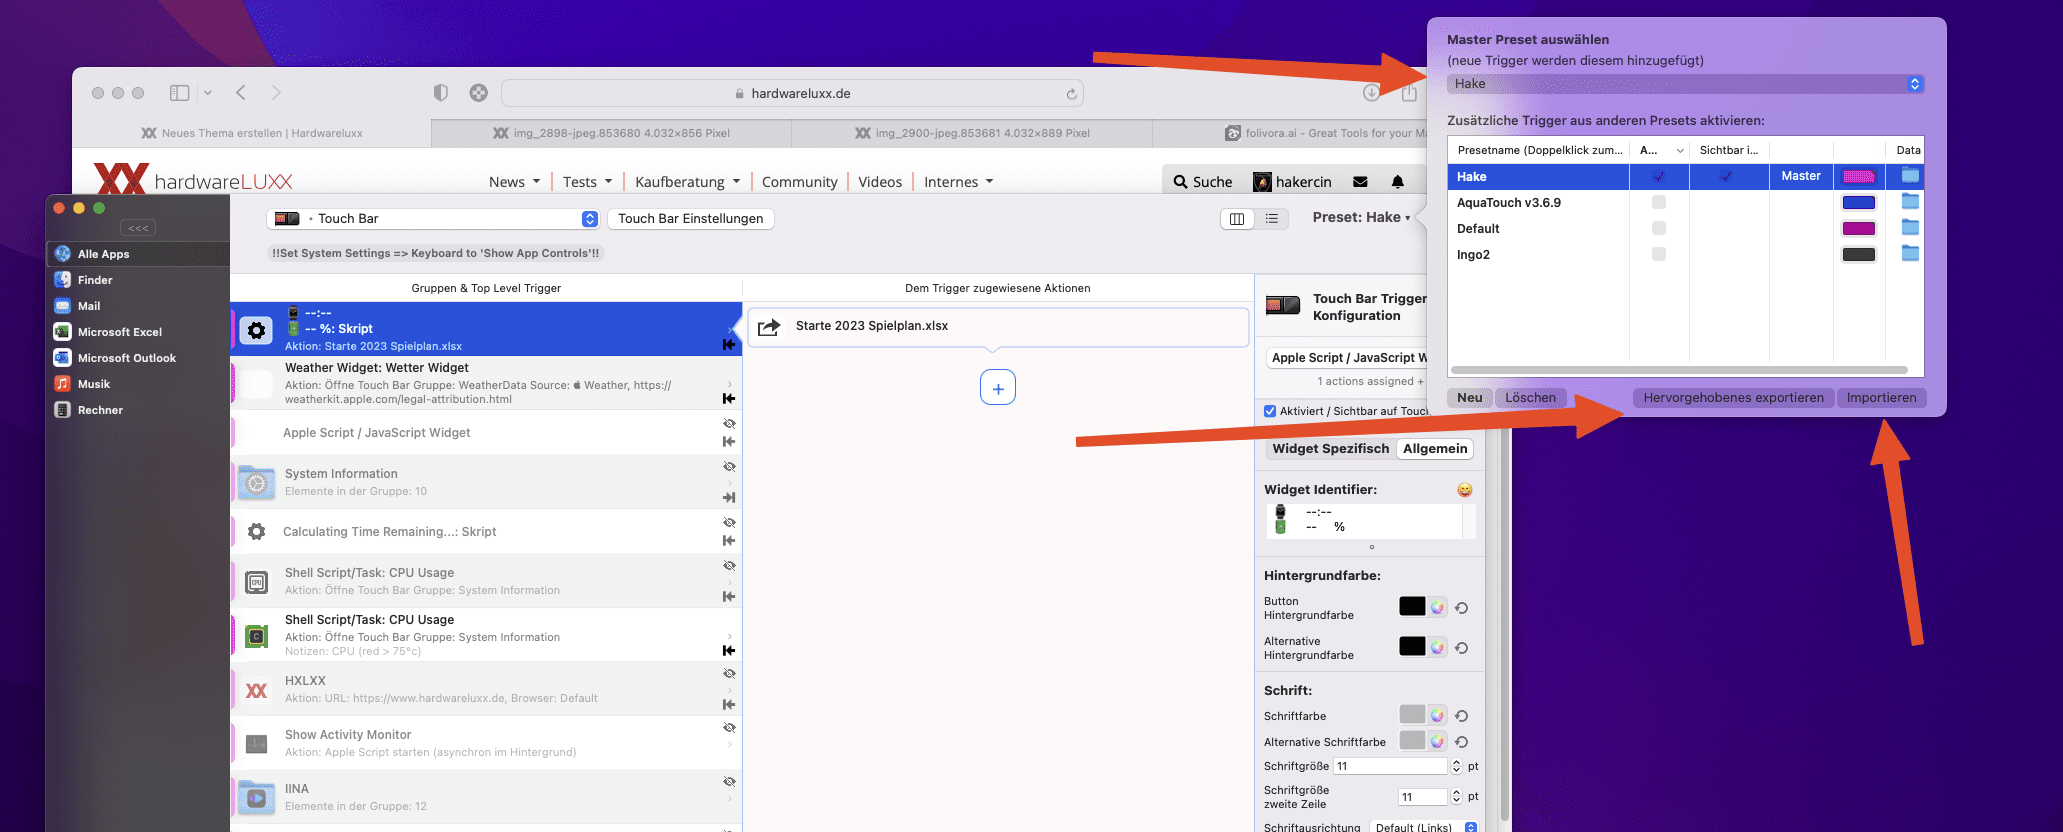Collapse the sidebar with the <<< button
Screen dimensions: 2063x832
pos(138,228)
